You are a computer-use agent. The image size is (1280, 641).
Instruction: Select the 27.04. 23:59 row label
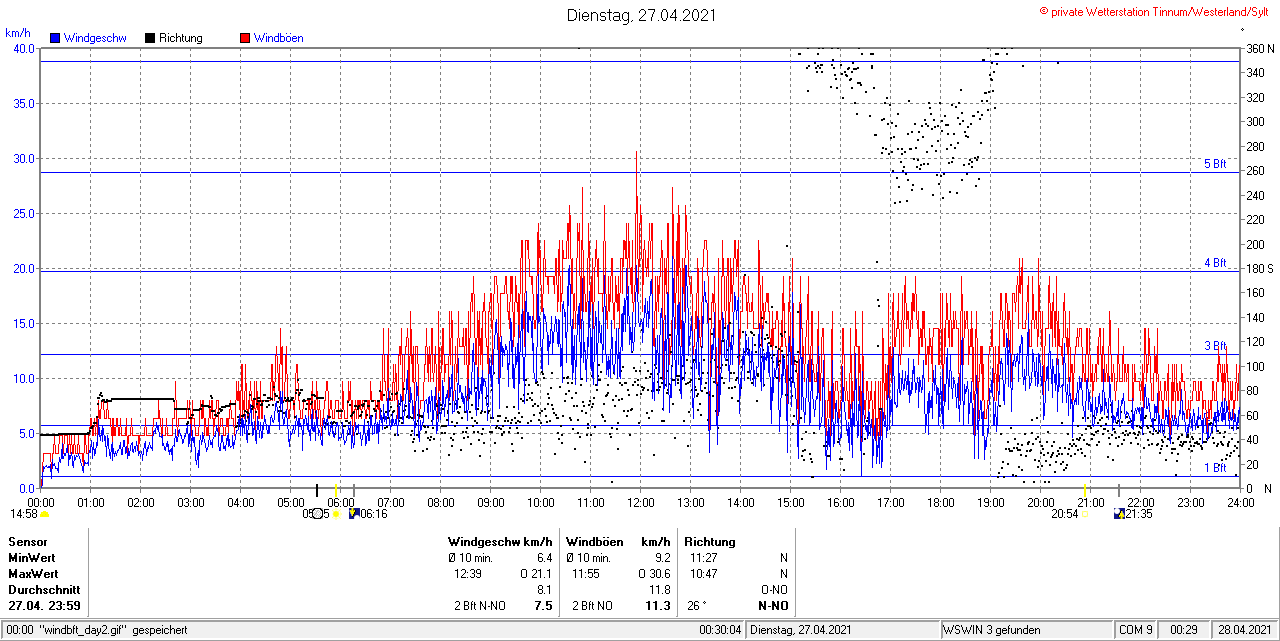(45, 606)
